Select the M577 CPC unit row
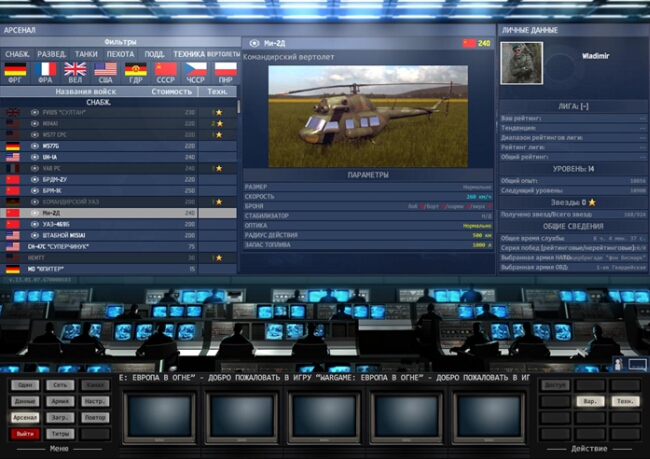Screen dimensions: 650x459 pyautogui.click(x=119, y=135)
